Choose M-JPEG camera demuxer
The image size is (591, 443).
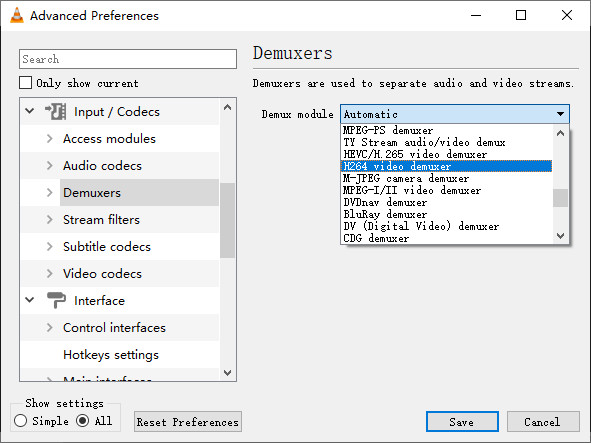(446, 178)
